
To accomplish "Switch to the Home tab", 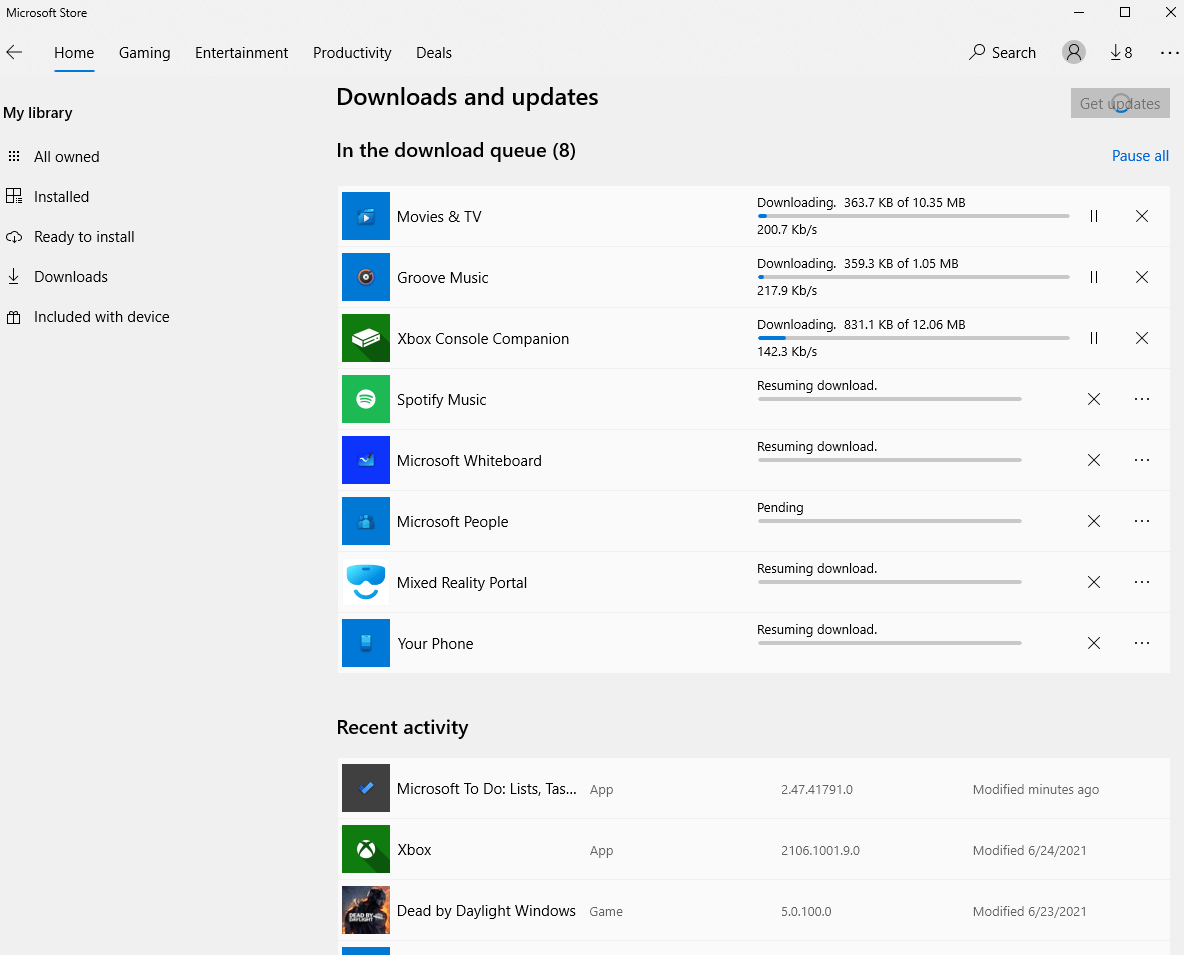I will (74, 53).
